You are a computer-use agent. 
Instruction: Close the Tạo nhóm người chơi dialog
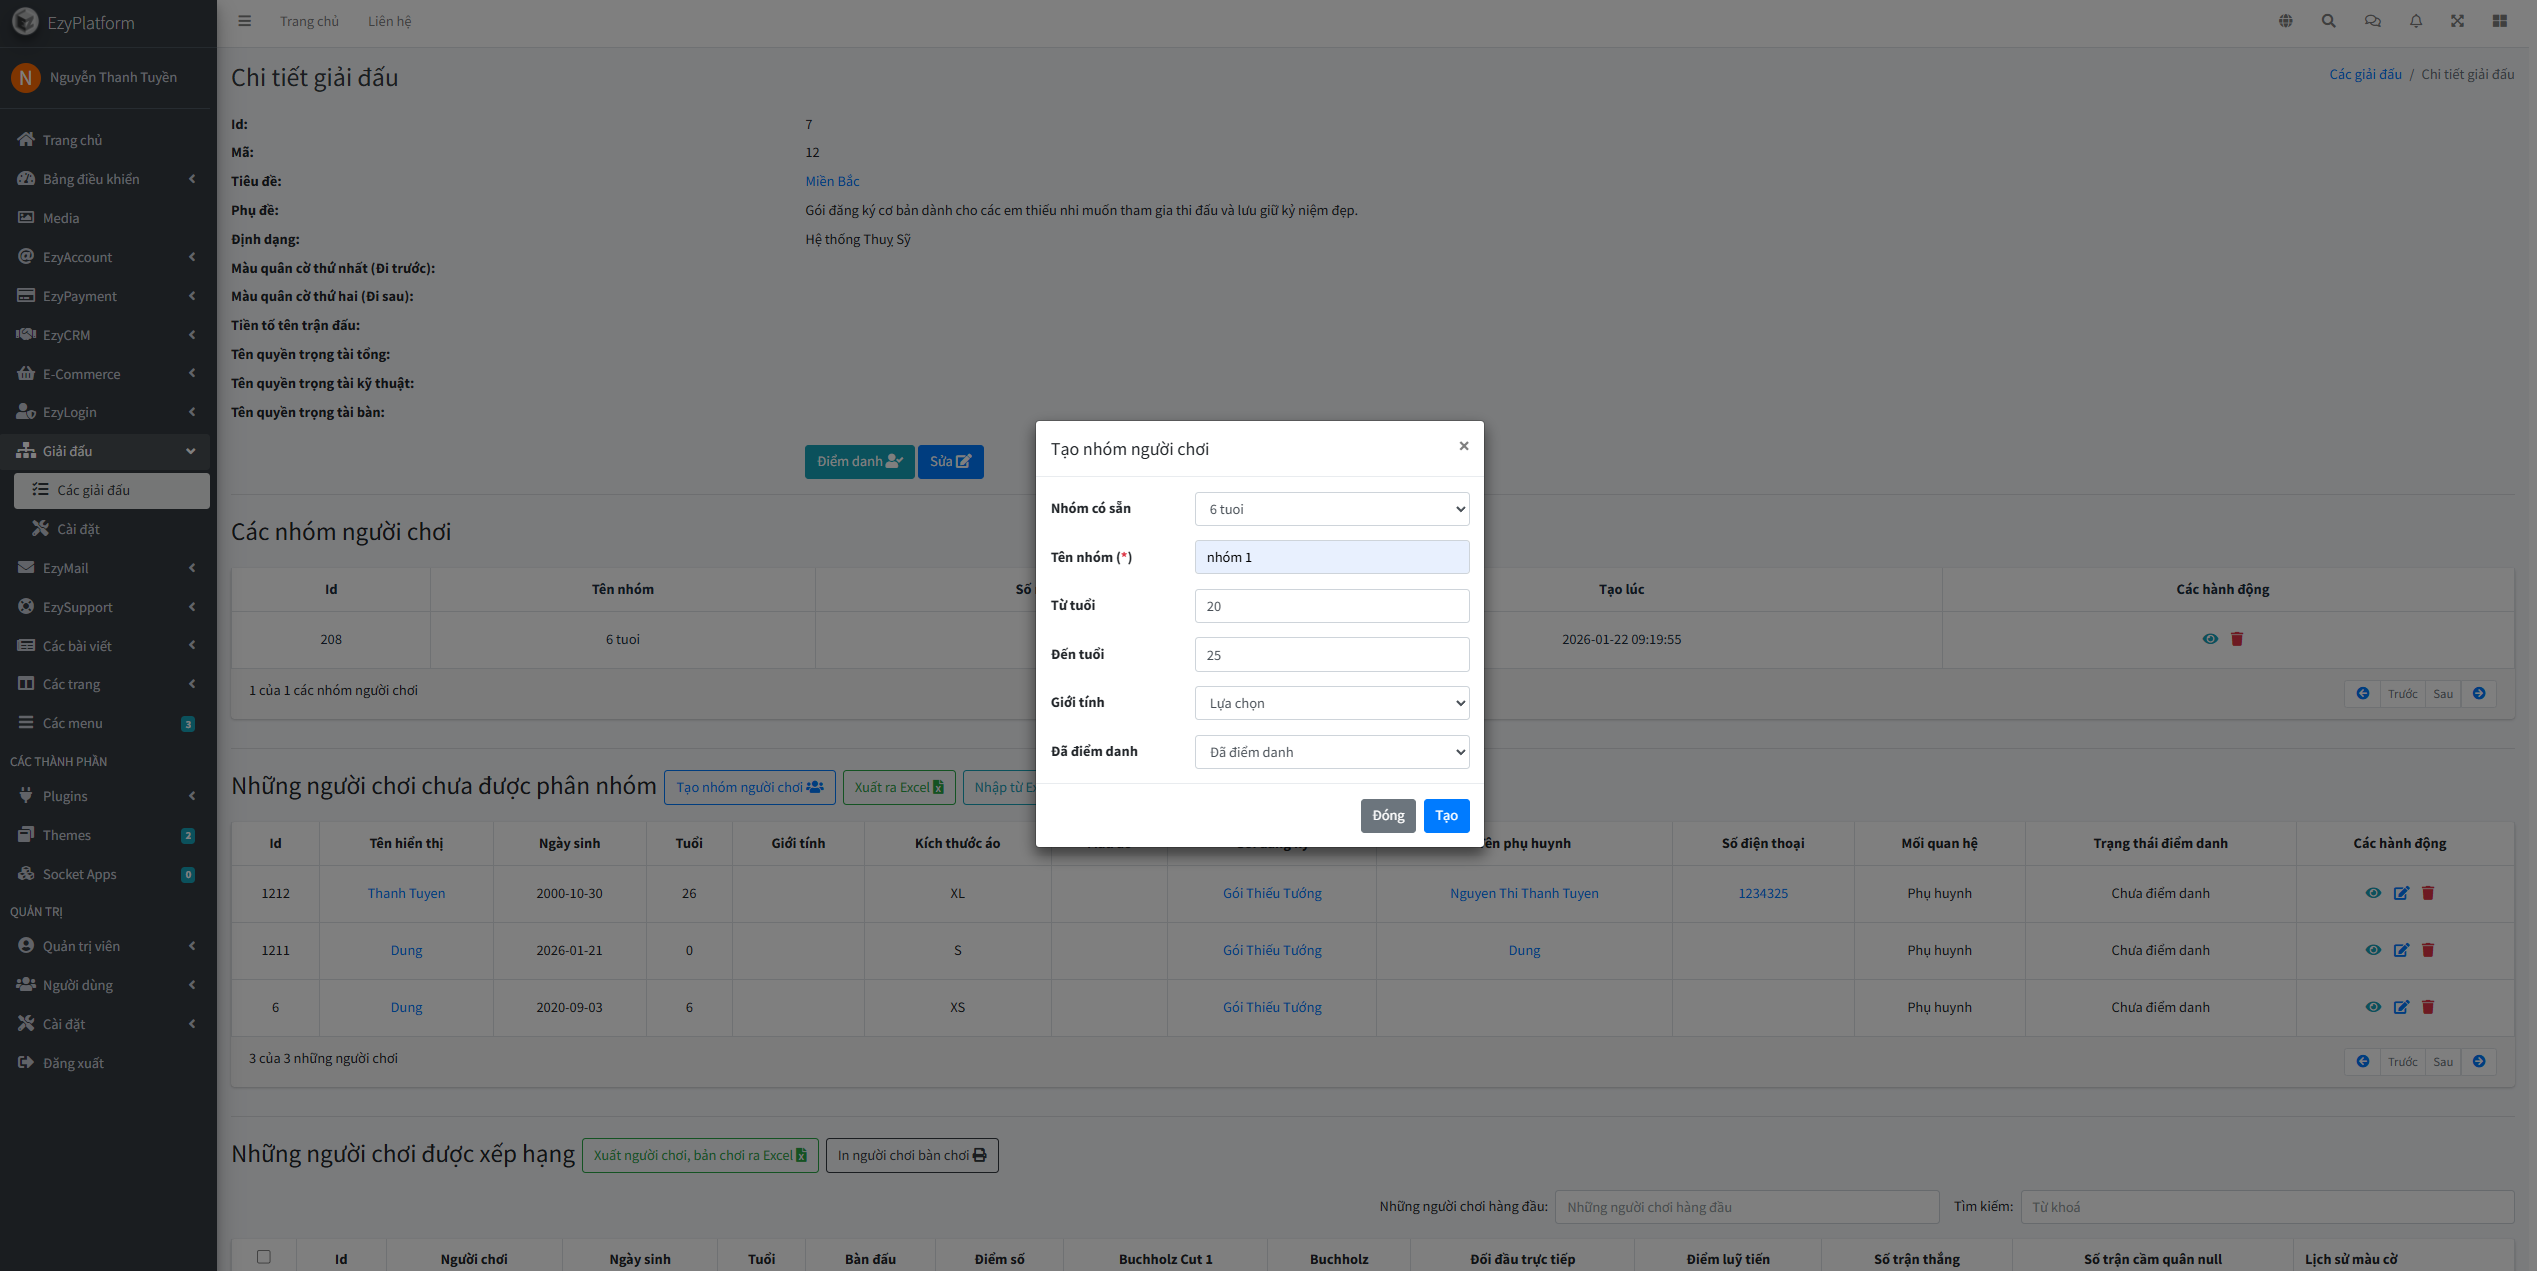(x=1464, y=446)
